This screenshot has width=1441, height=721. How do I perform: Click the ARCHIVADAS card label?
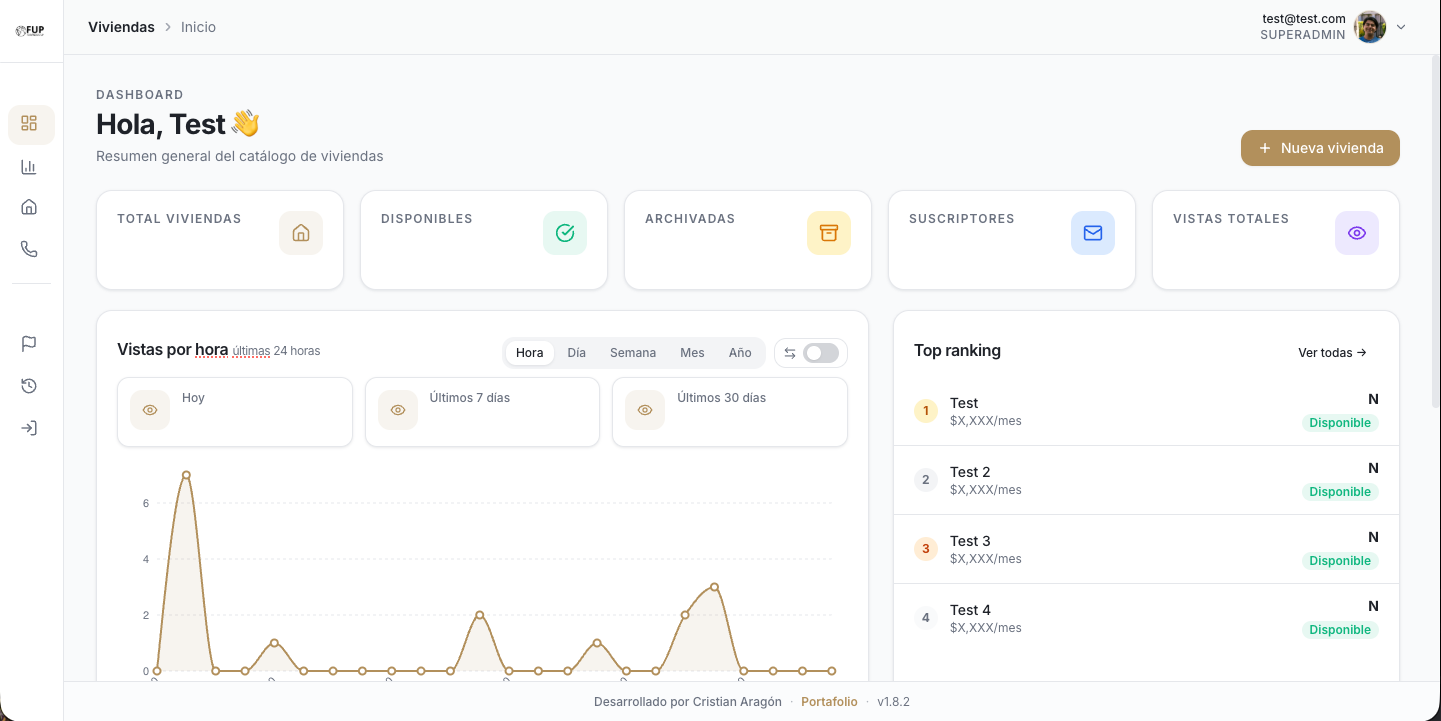[x=690, y=219]
